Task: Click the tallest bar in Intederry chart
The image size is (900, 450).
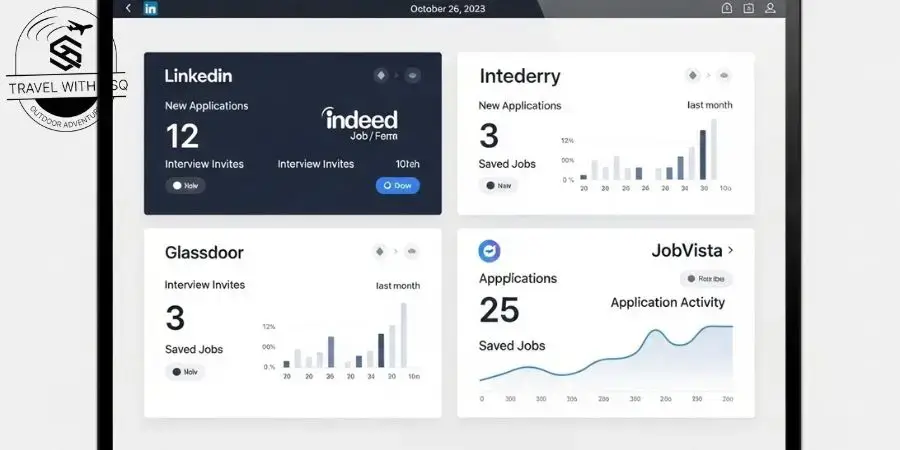Action: (713, 149)
